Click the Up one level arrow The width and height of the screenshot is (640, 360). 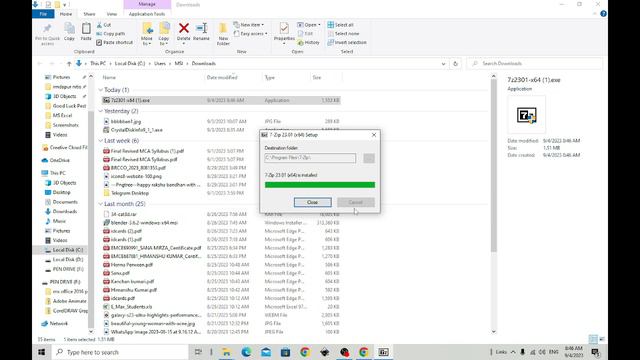pos(69,64)
